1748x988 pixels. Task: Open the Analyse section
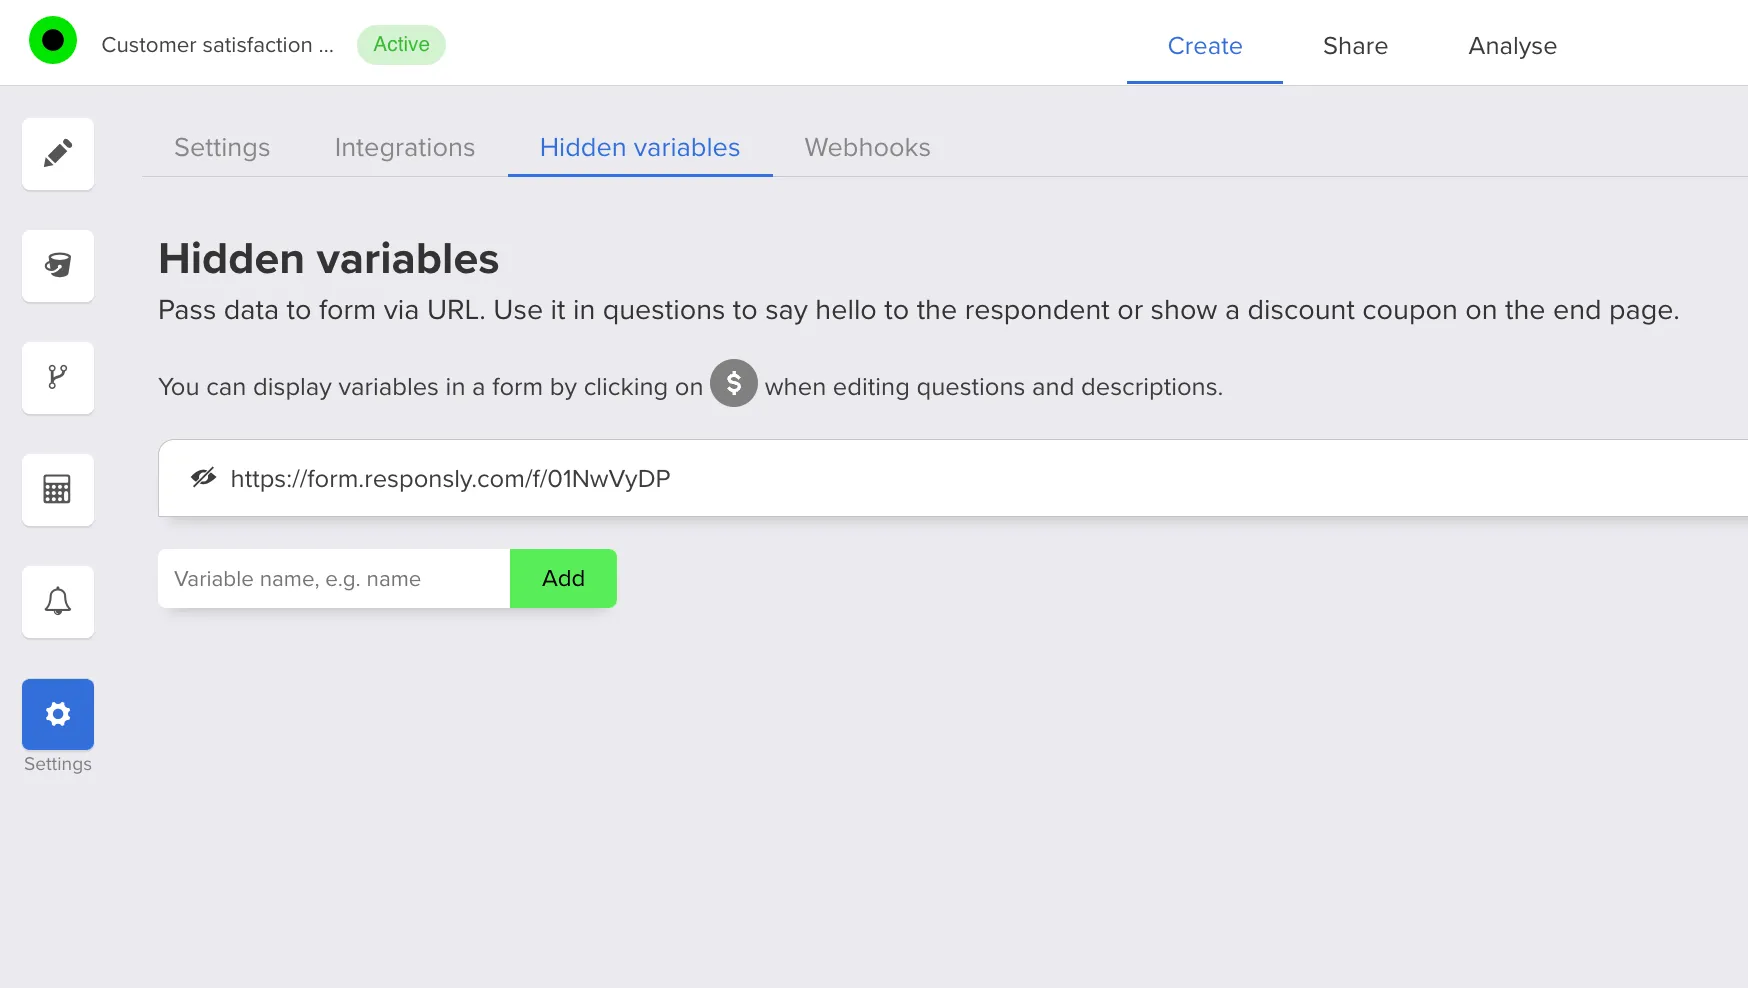pos(1511,46)
